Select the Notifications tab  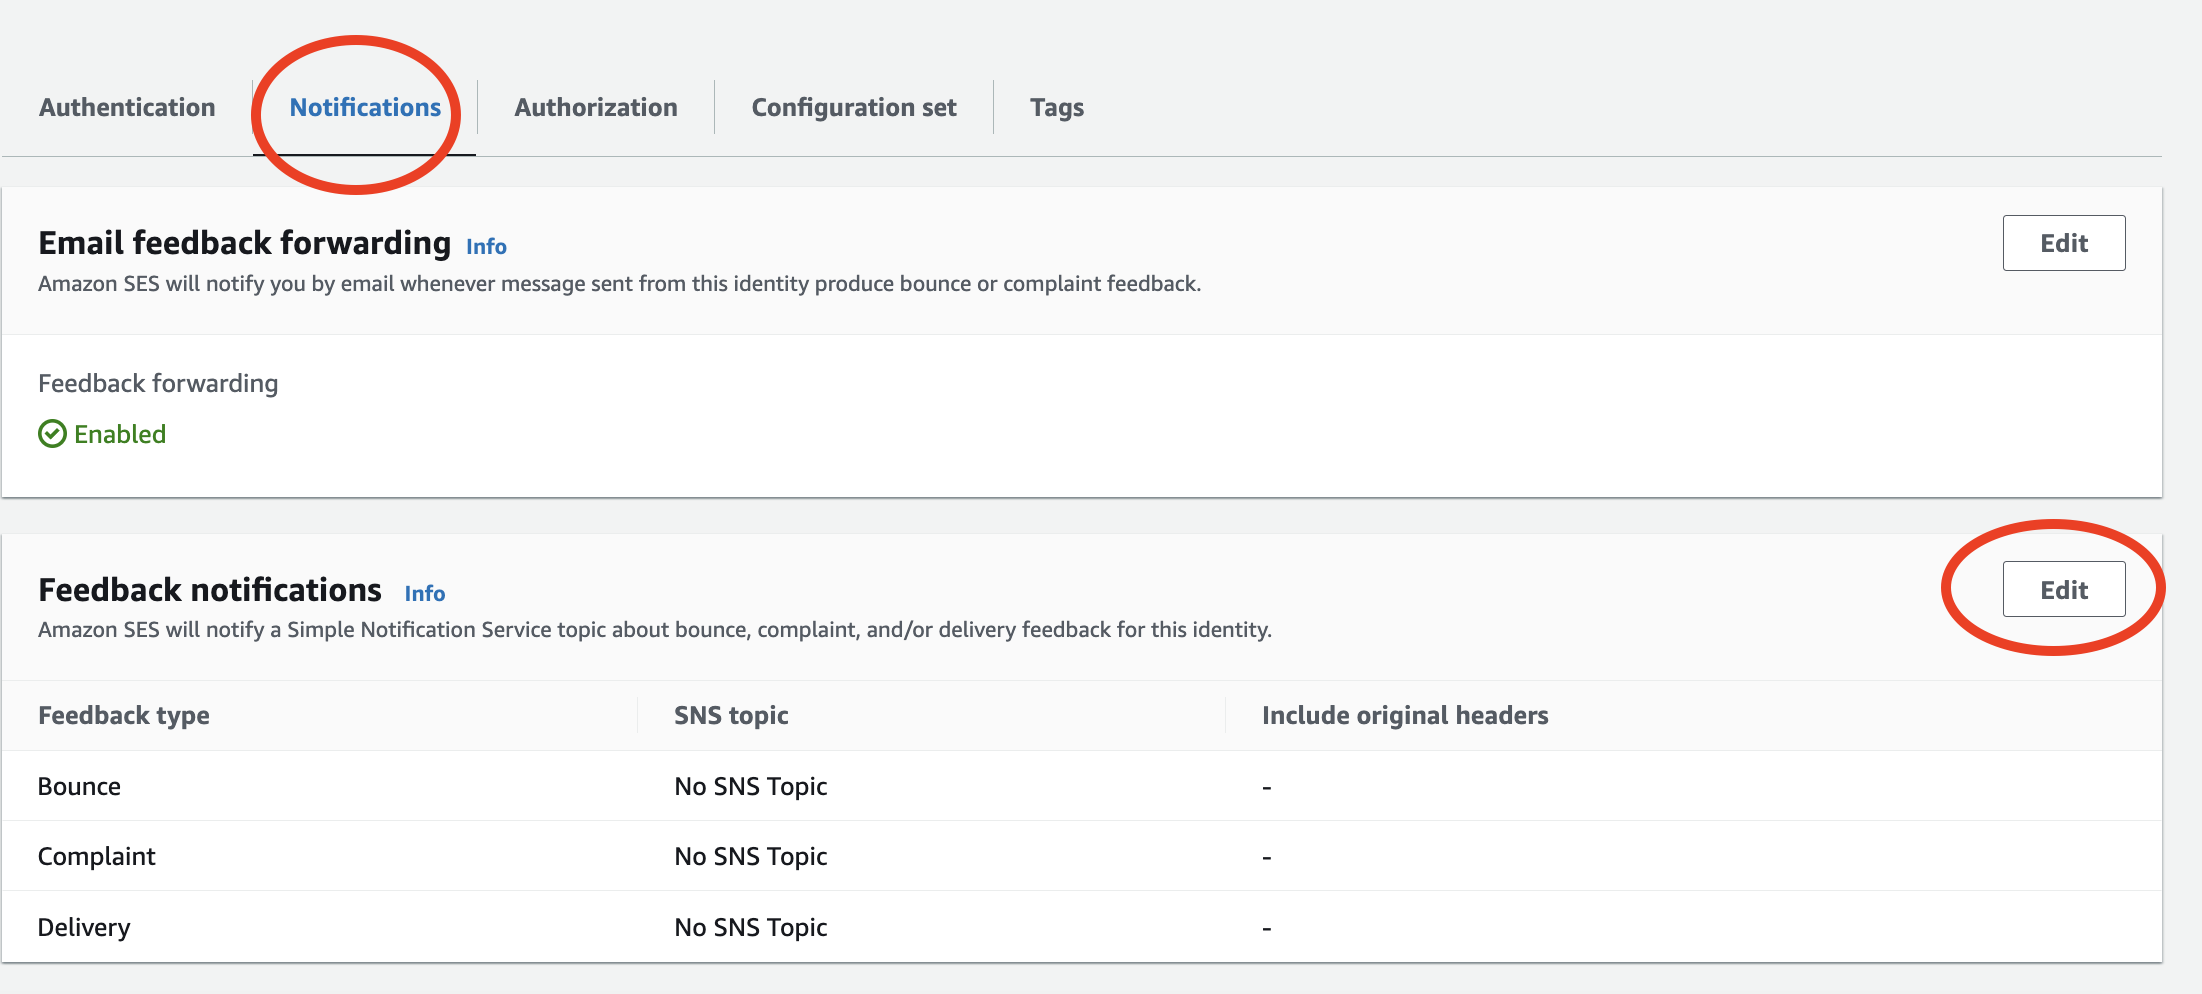365,107
